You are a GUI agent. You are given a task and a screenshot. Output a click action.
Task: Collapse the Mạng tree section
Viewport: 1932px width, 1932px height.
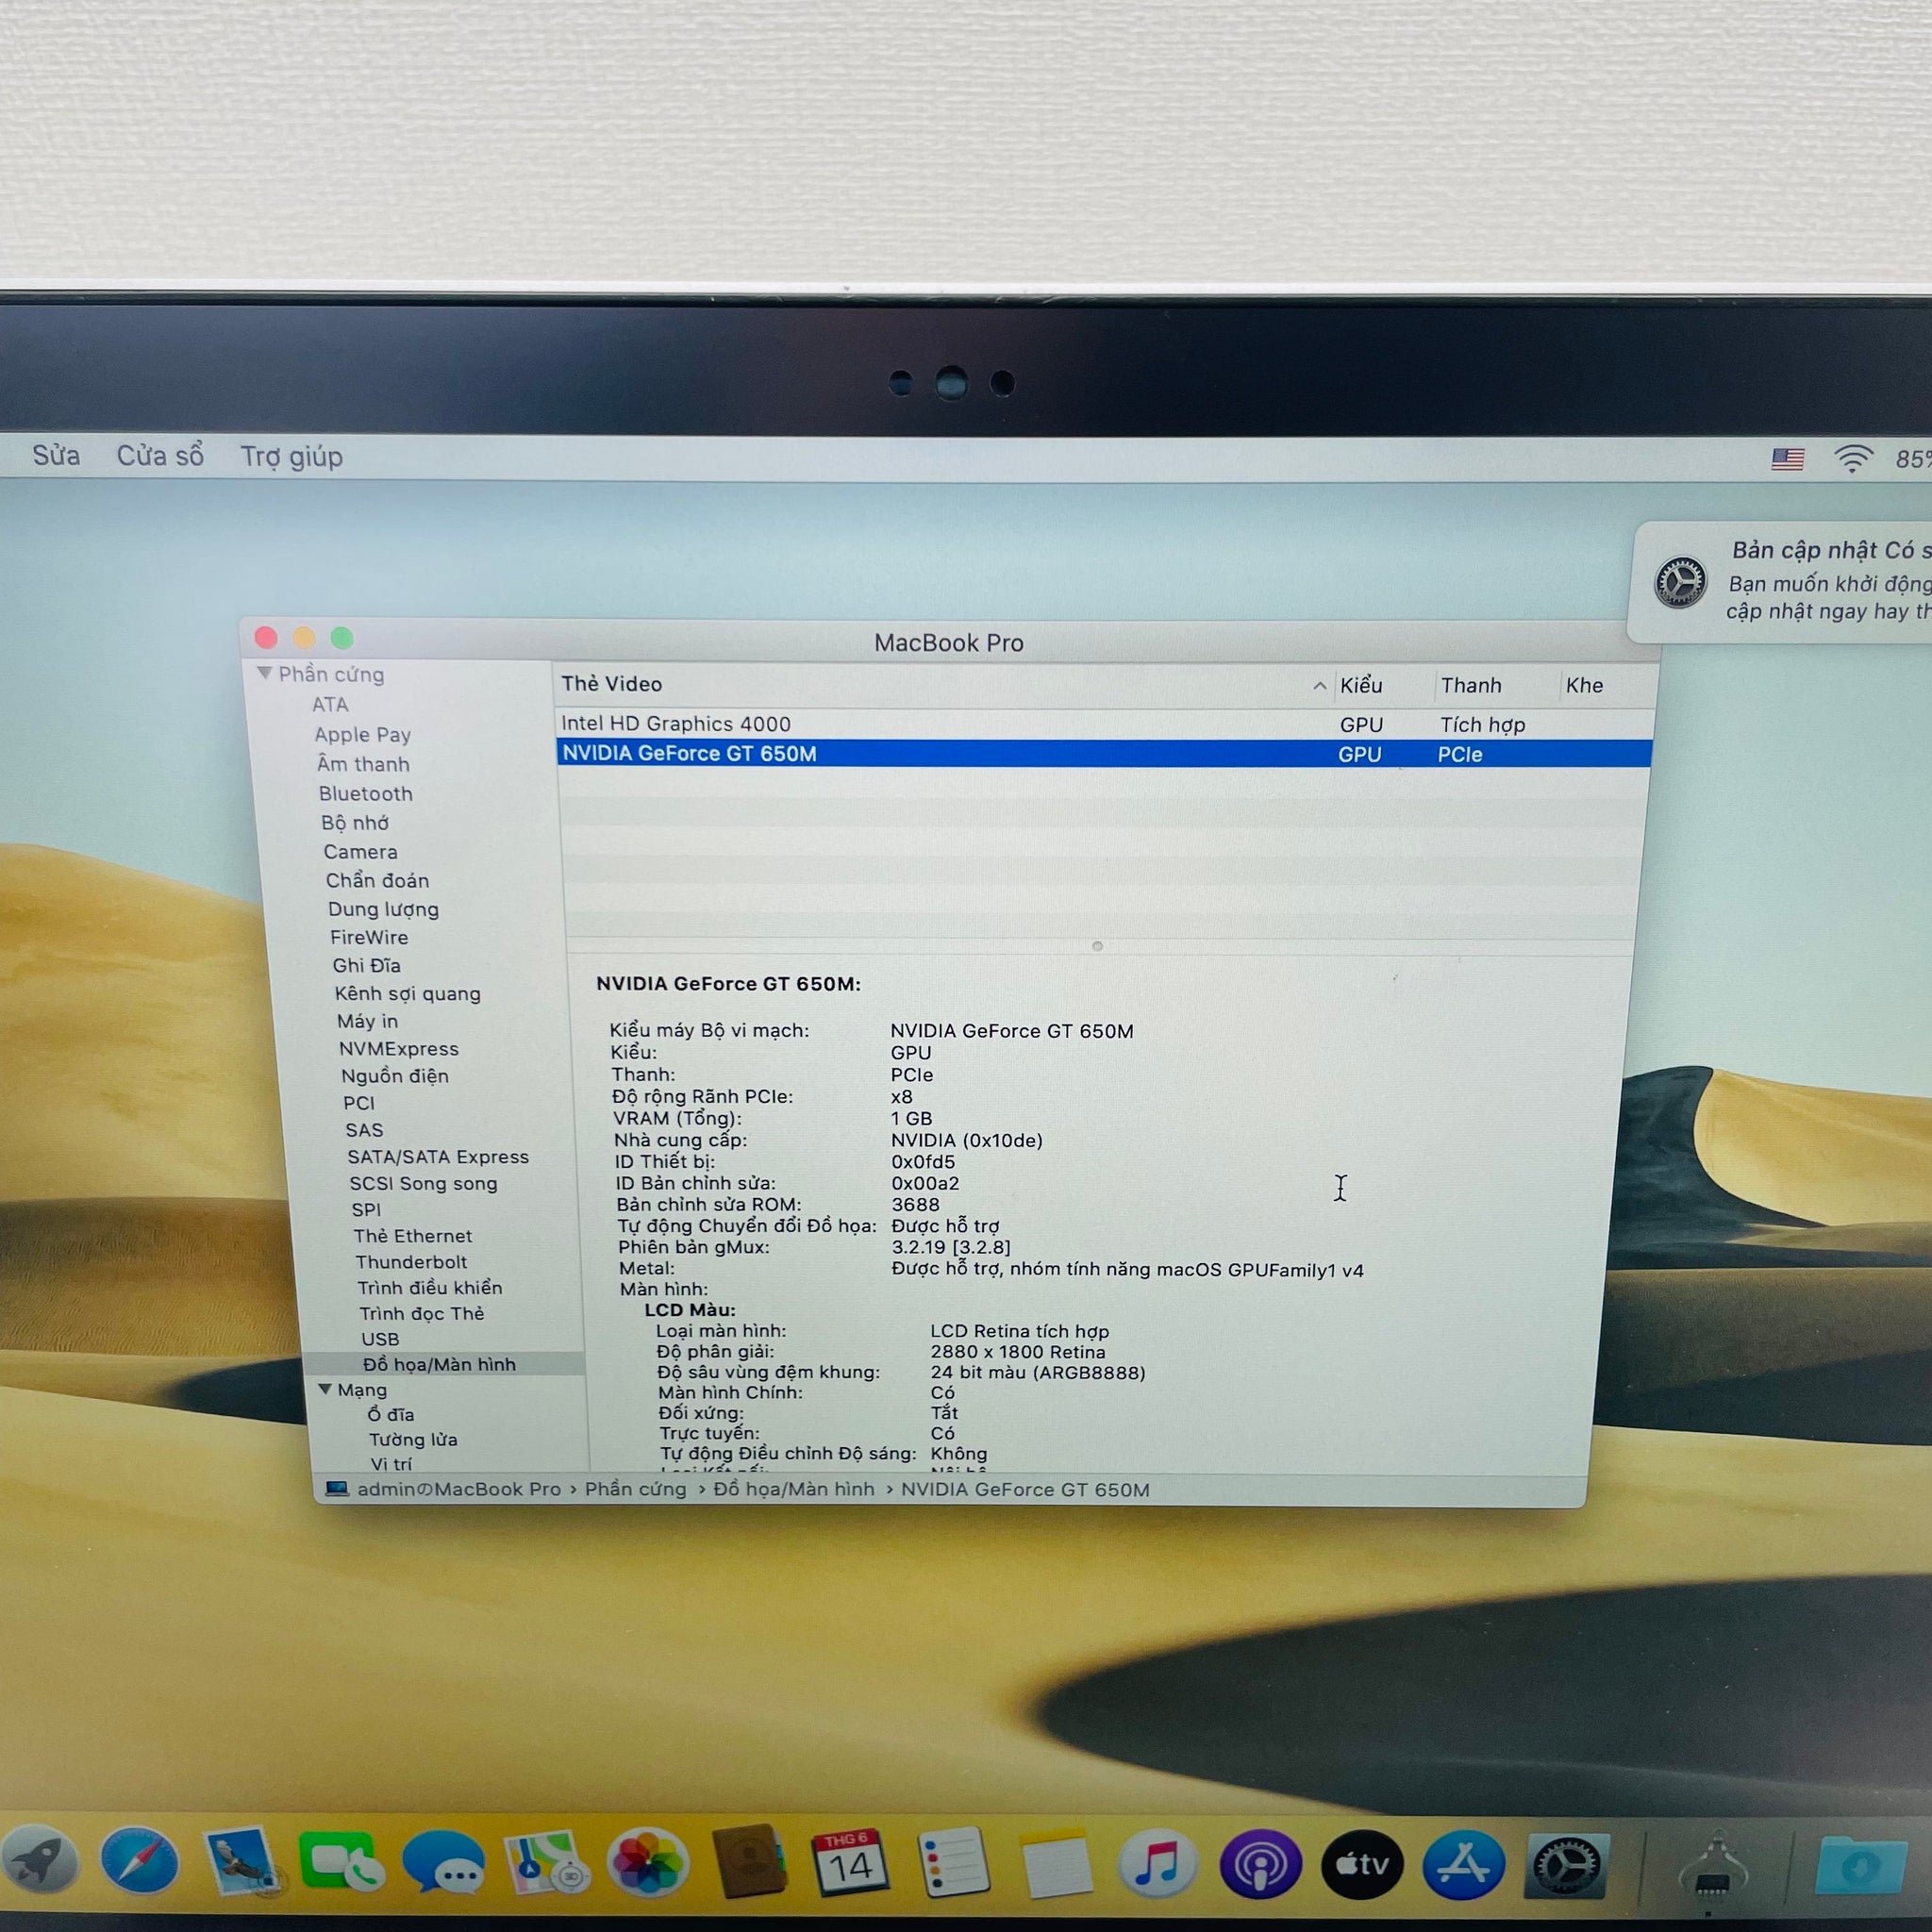pos(325,1389)
